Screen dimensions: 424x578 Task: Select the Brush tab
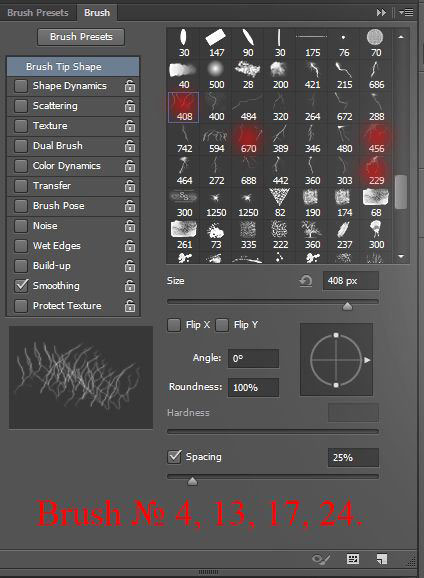point(97,13)
